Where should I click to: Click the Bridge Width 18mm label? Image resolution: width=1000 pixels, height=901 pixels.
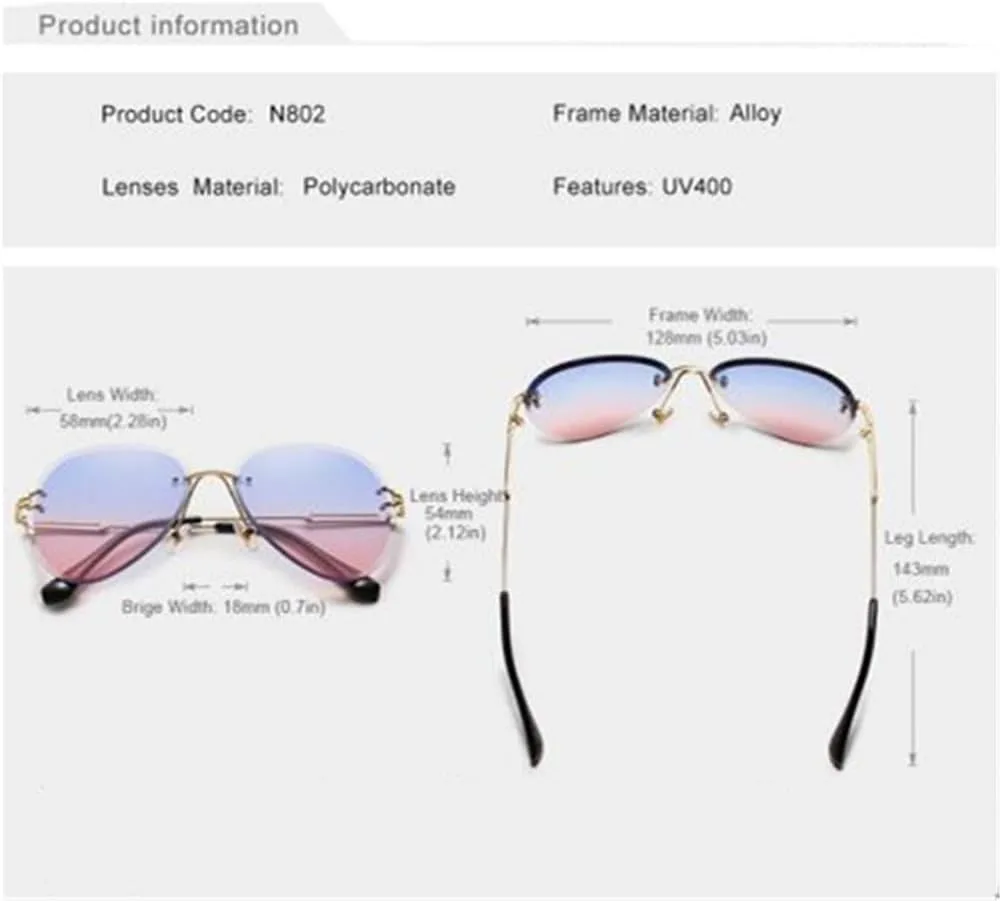coord(223,607)
